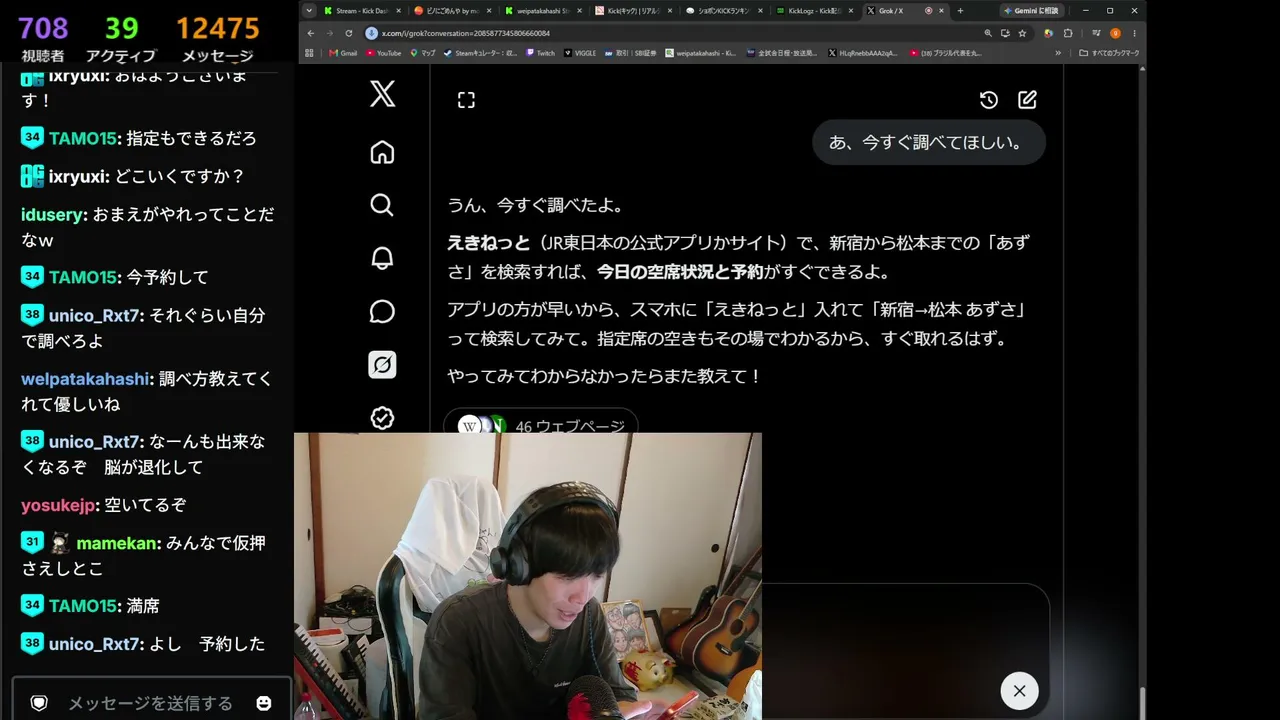The height and width of the screenshot is (720, 1280).
Task: Switch to the KickLogz tab
Action: pos(812,11)
